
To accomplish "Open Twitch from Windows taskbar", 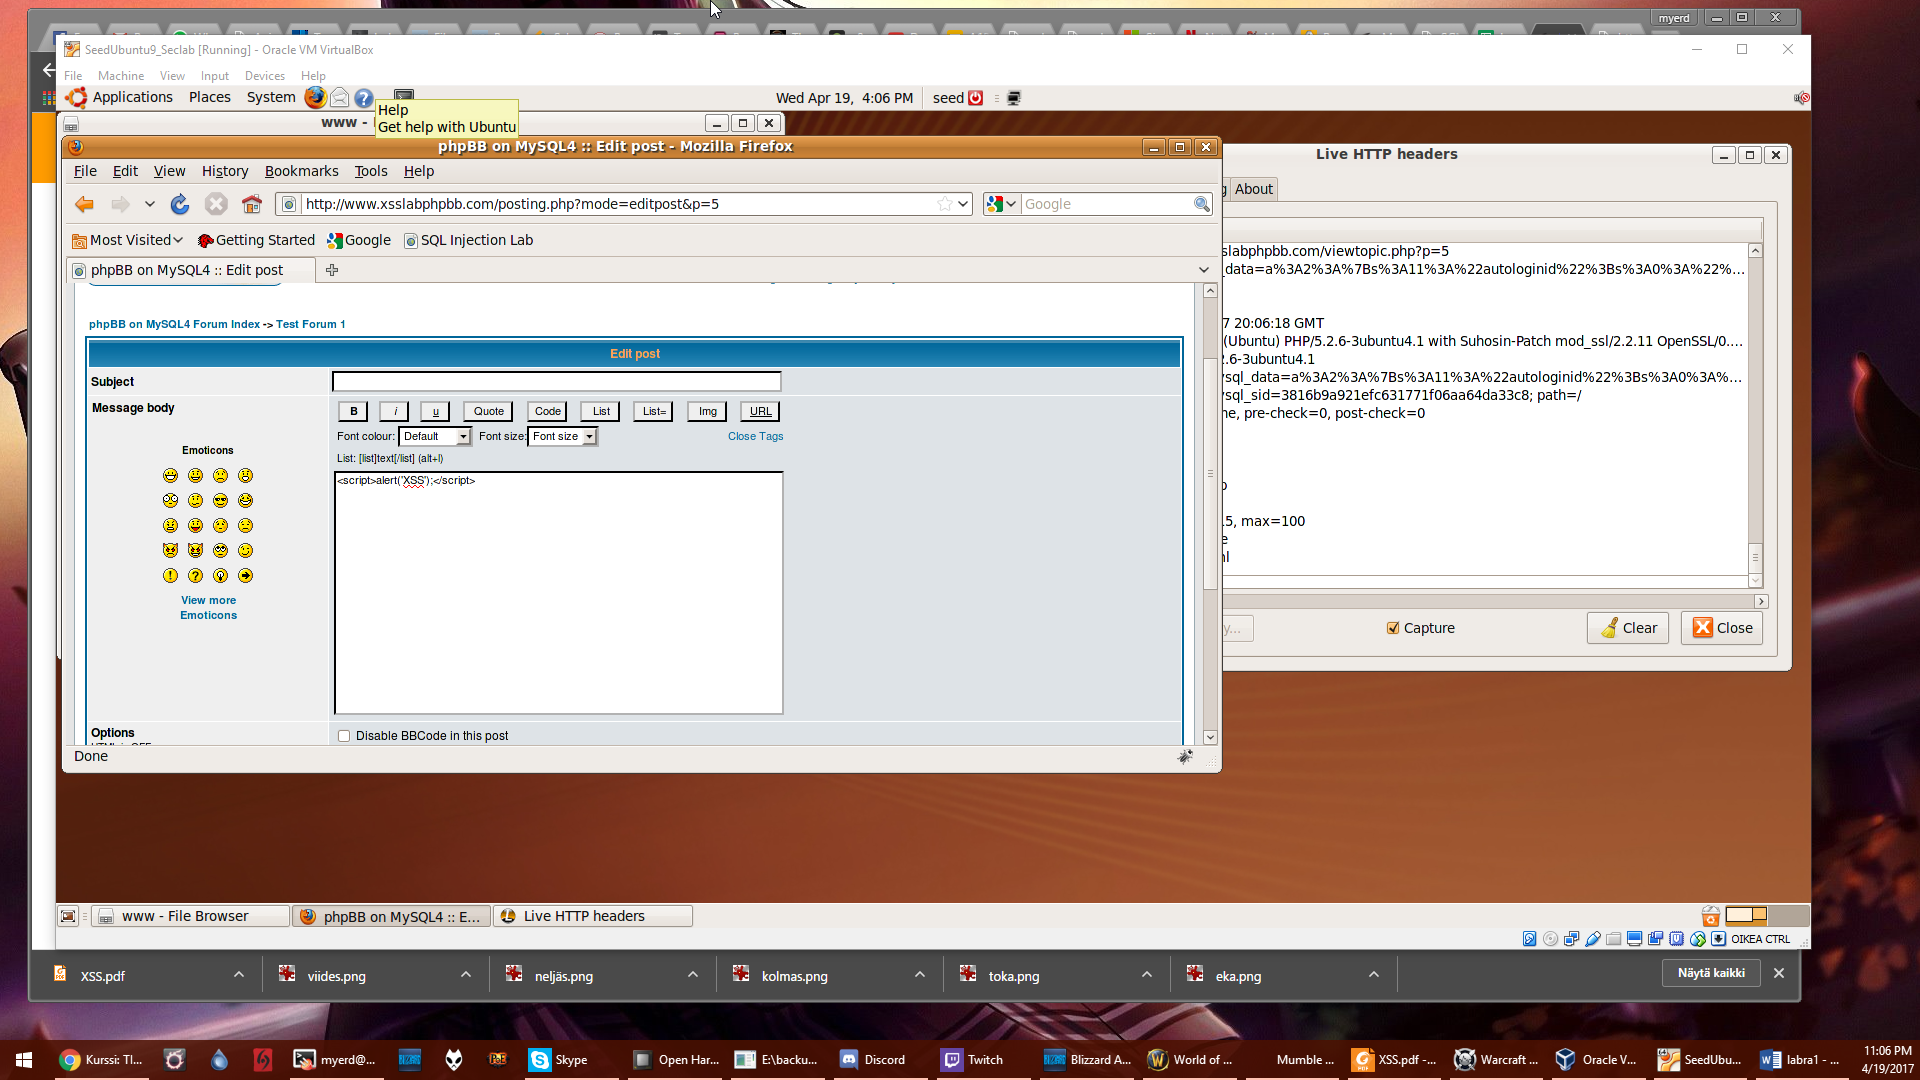I will click(974, 1060).
